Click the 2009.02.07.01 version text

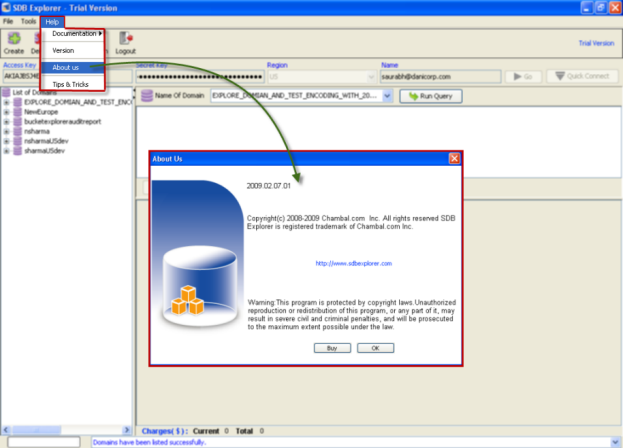[x=269, y=186]
